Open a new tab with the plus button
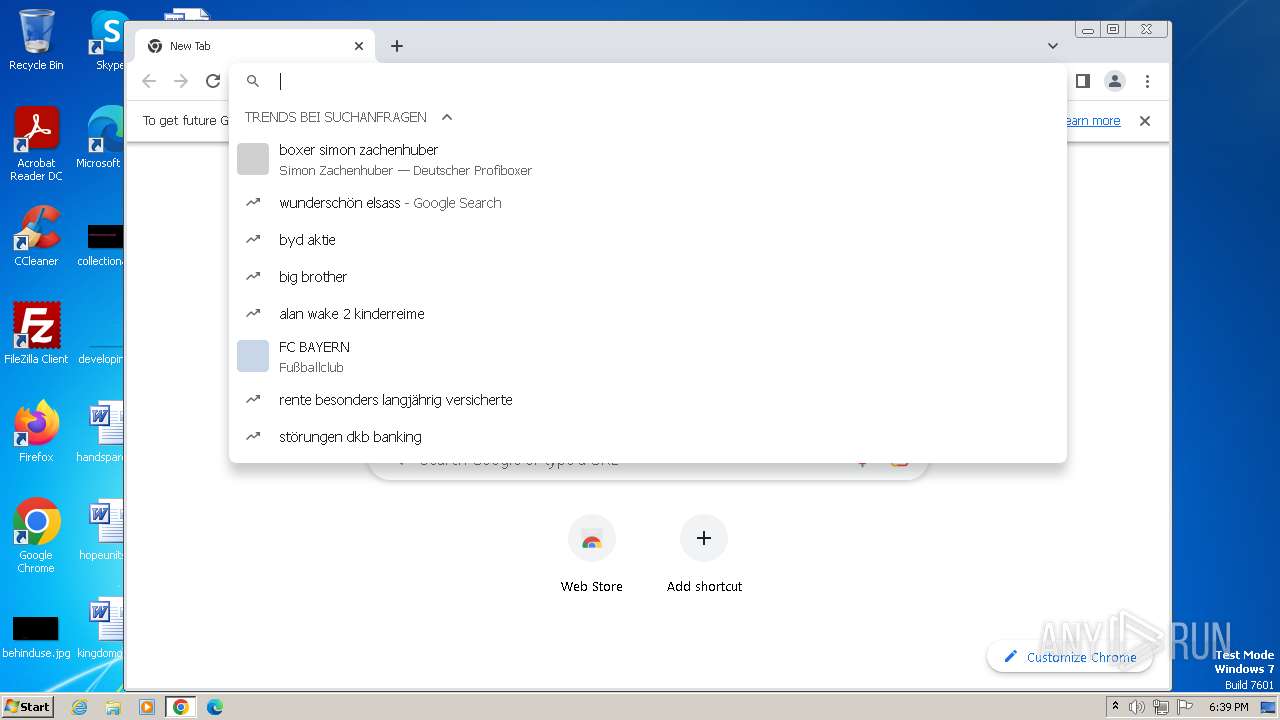1280x720 pixels. [x=397, y=46]
